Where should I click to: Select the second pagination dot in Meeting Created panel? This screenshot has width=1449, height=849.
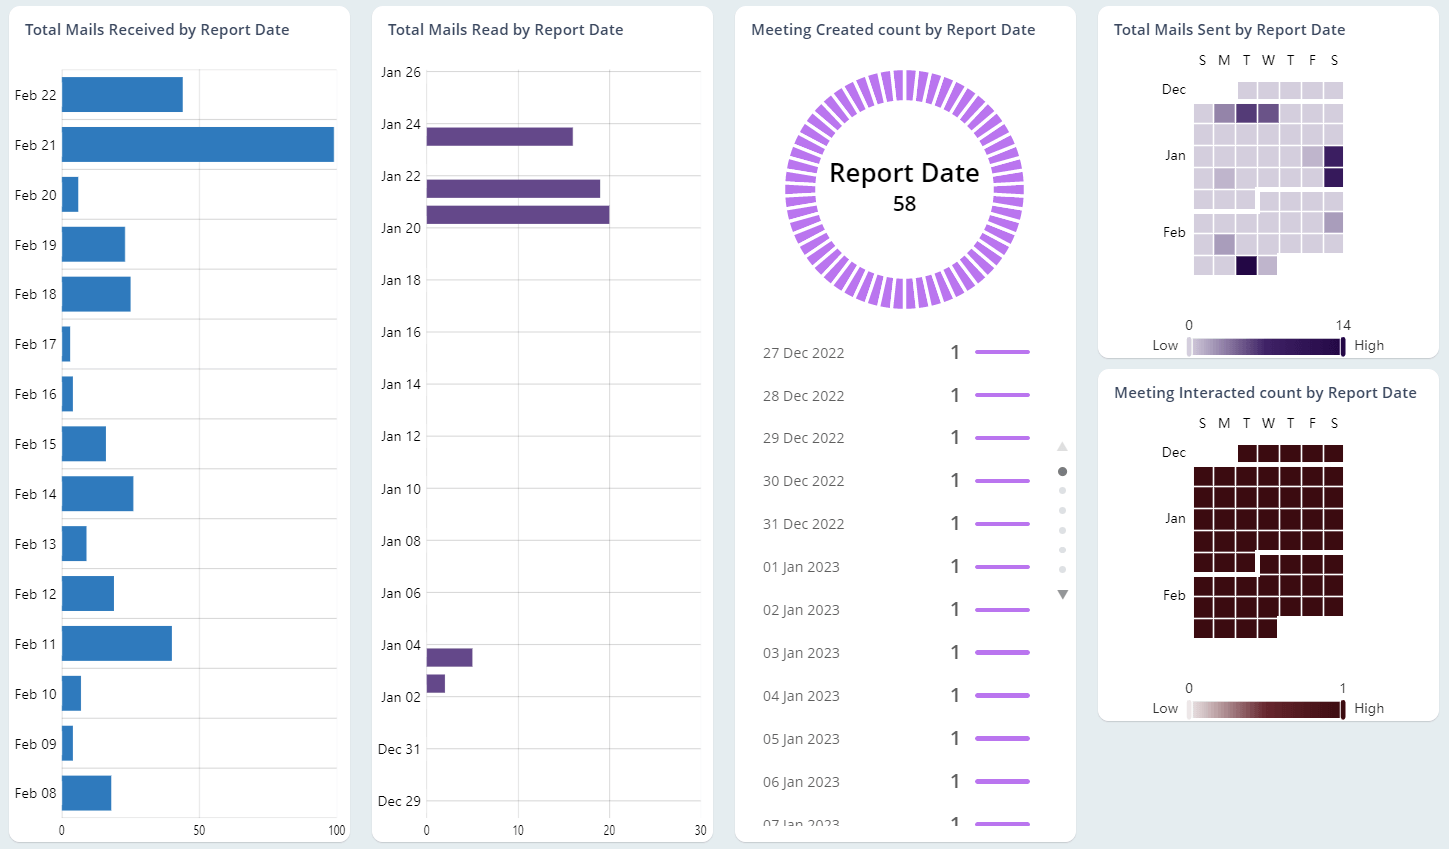click(x=1062, y=491)
